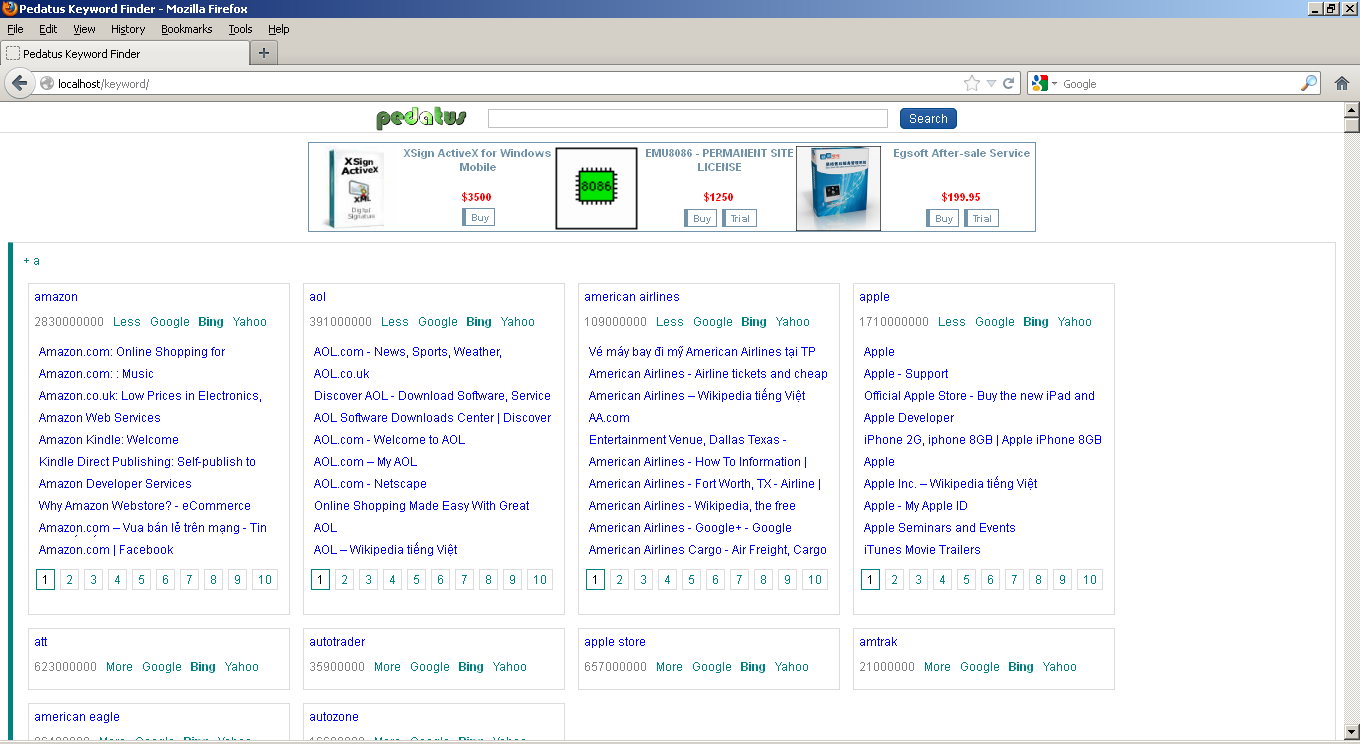Open the search engine dropdown in search bar
The height and width of the screenshot is (744, 1360).
click(1045, 84)
